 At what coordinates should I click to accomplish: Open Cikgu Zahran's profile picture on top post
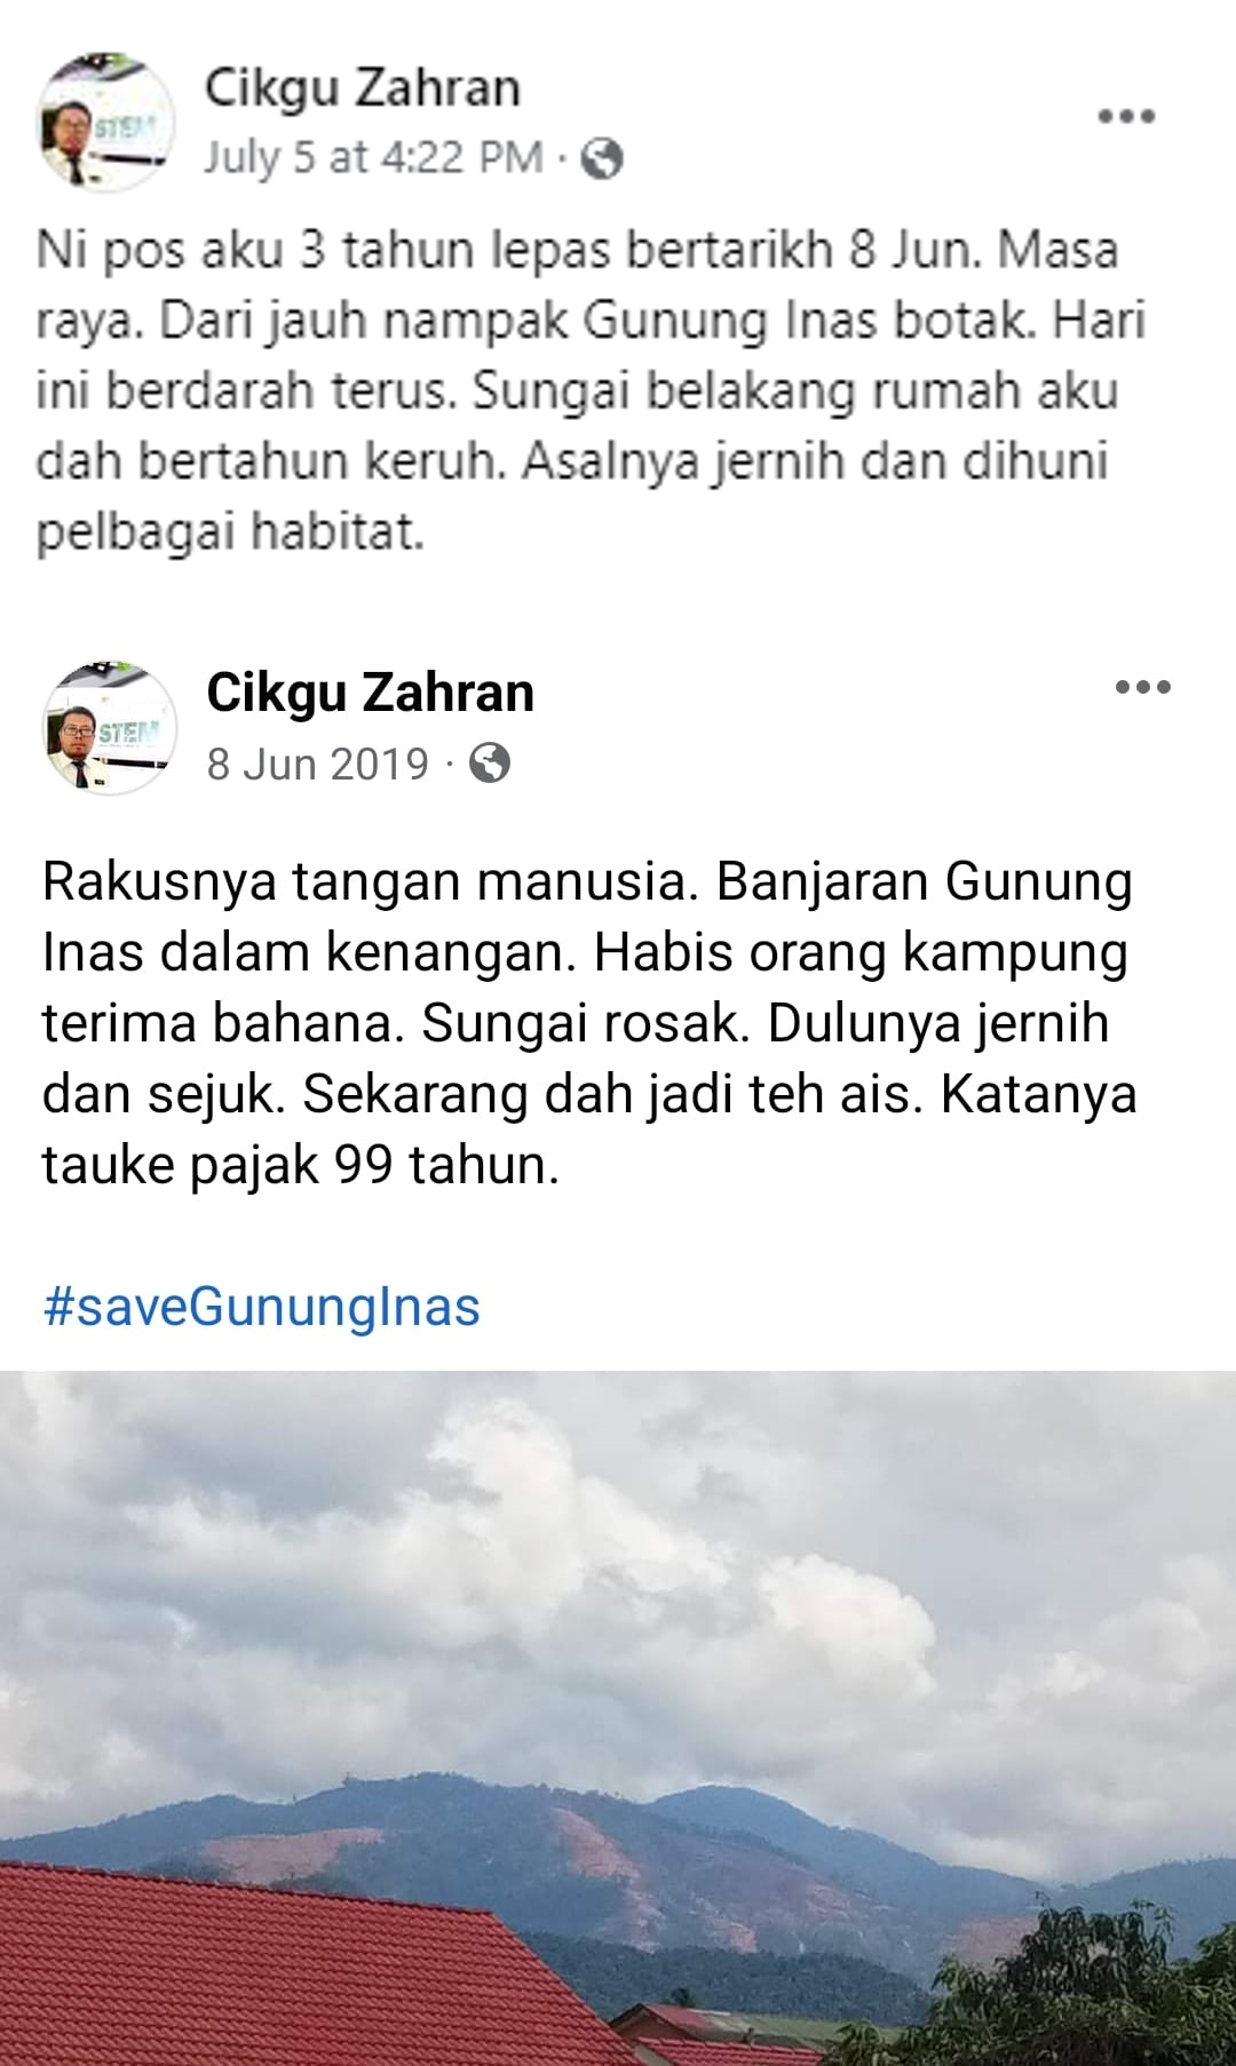tap(105, 122)
